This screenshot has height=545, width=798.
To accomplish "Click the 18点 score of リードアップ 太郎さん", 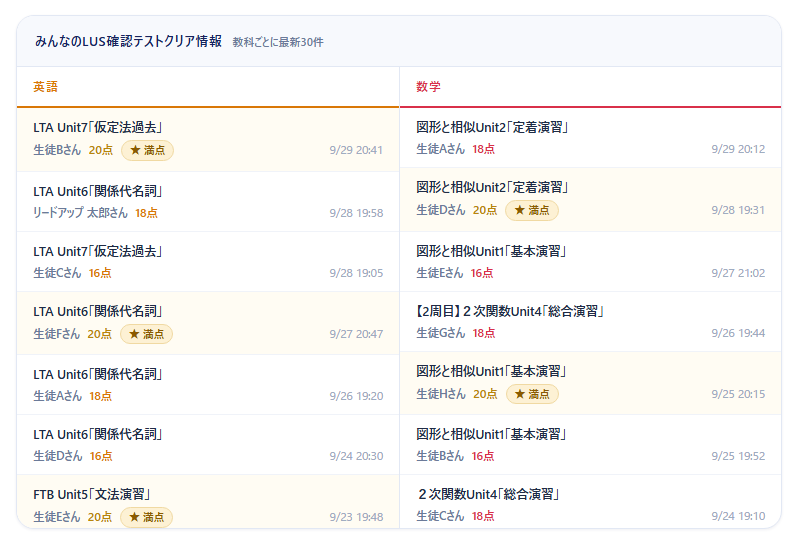I will (147, 213).
